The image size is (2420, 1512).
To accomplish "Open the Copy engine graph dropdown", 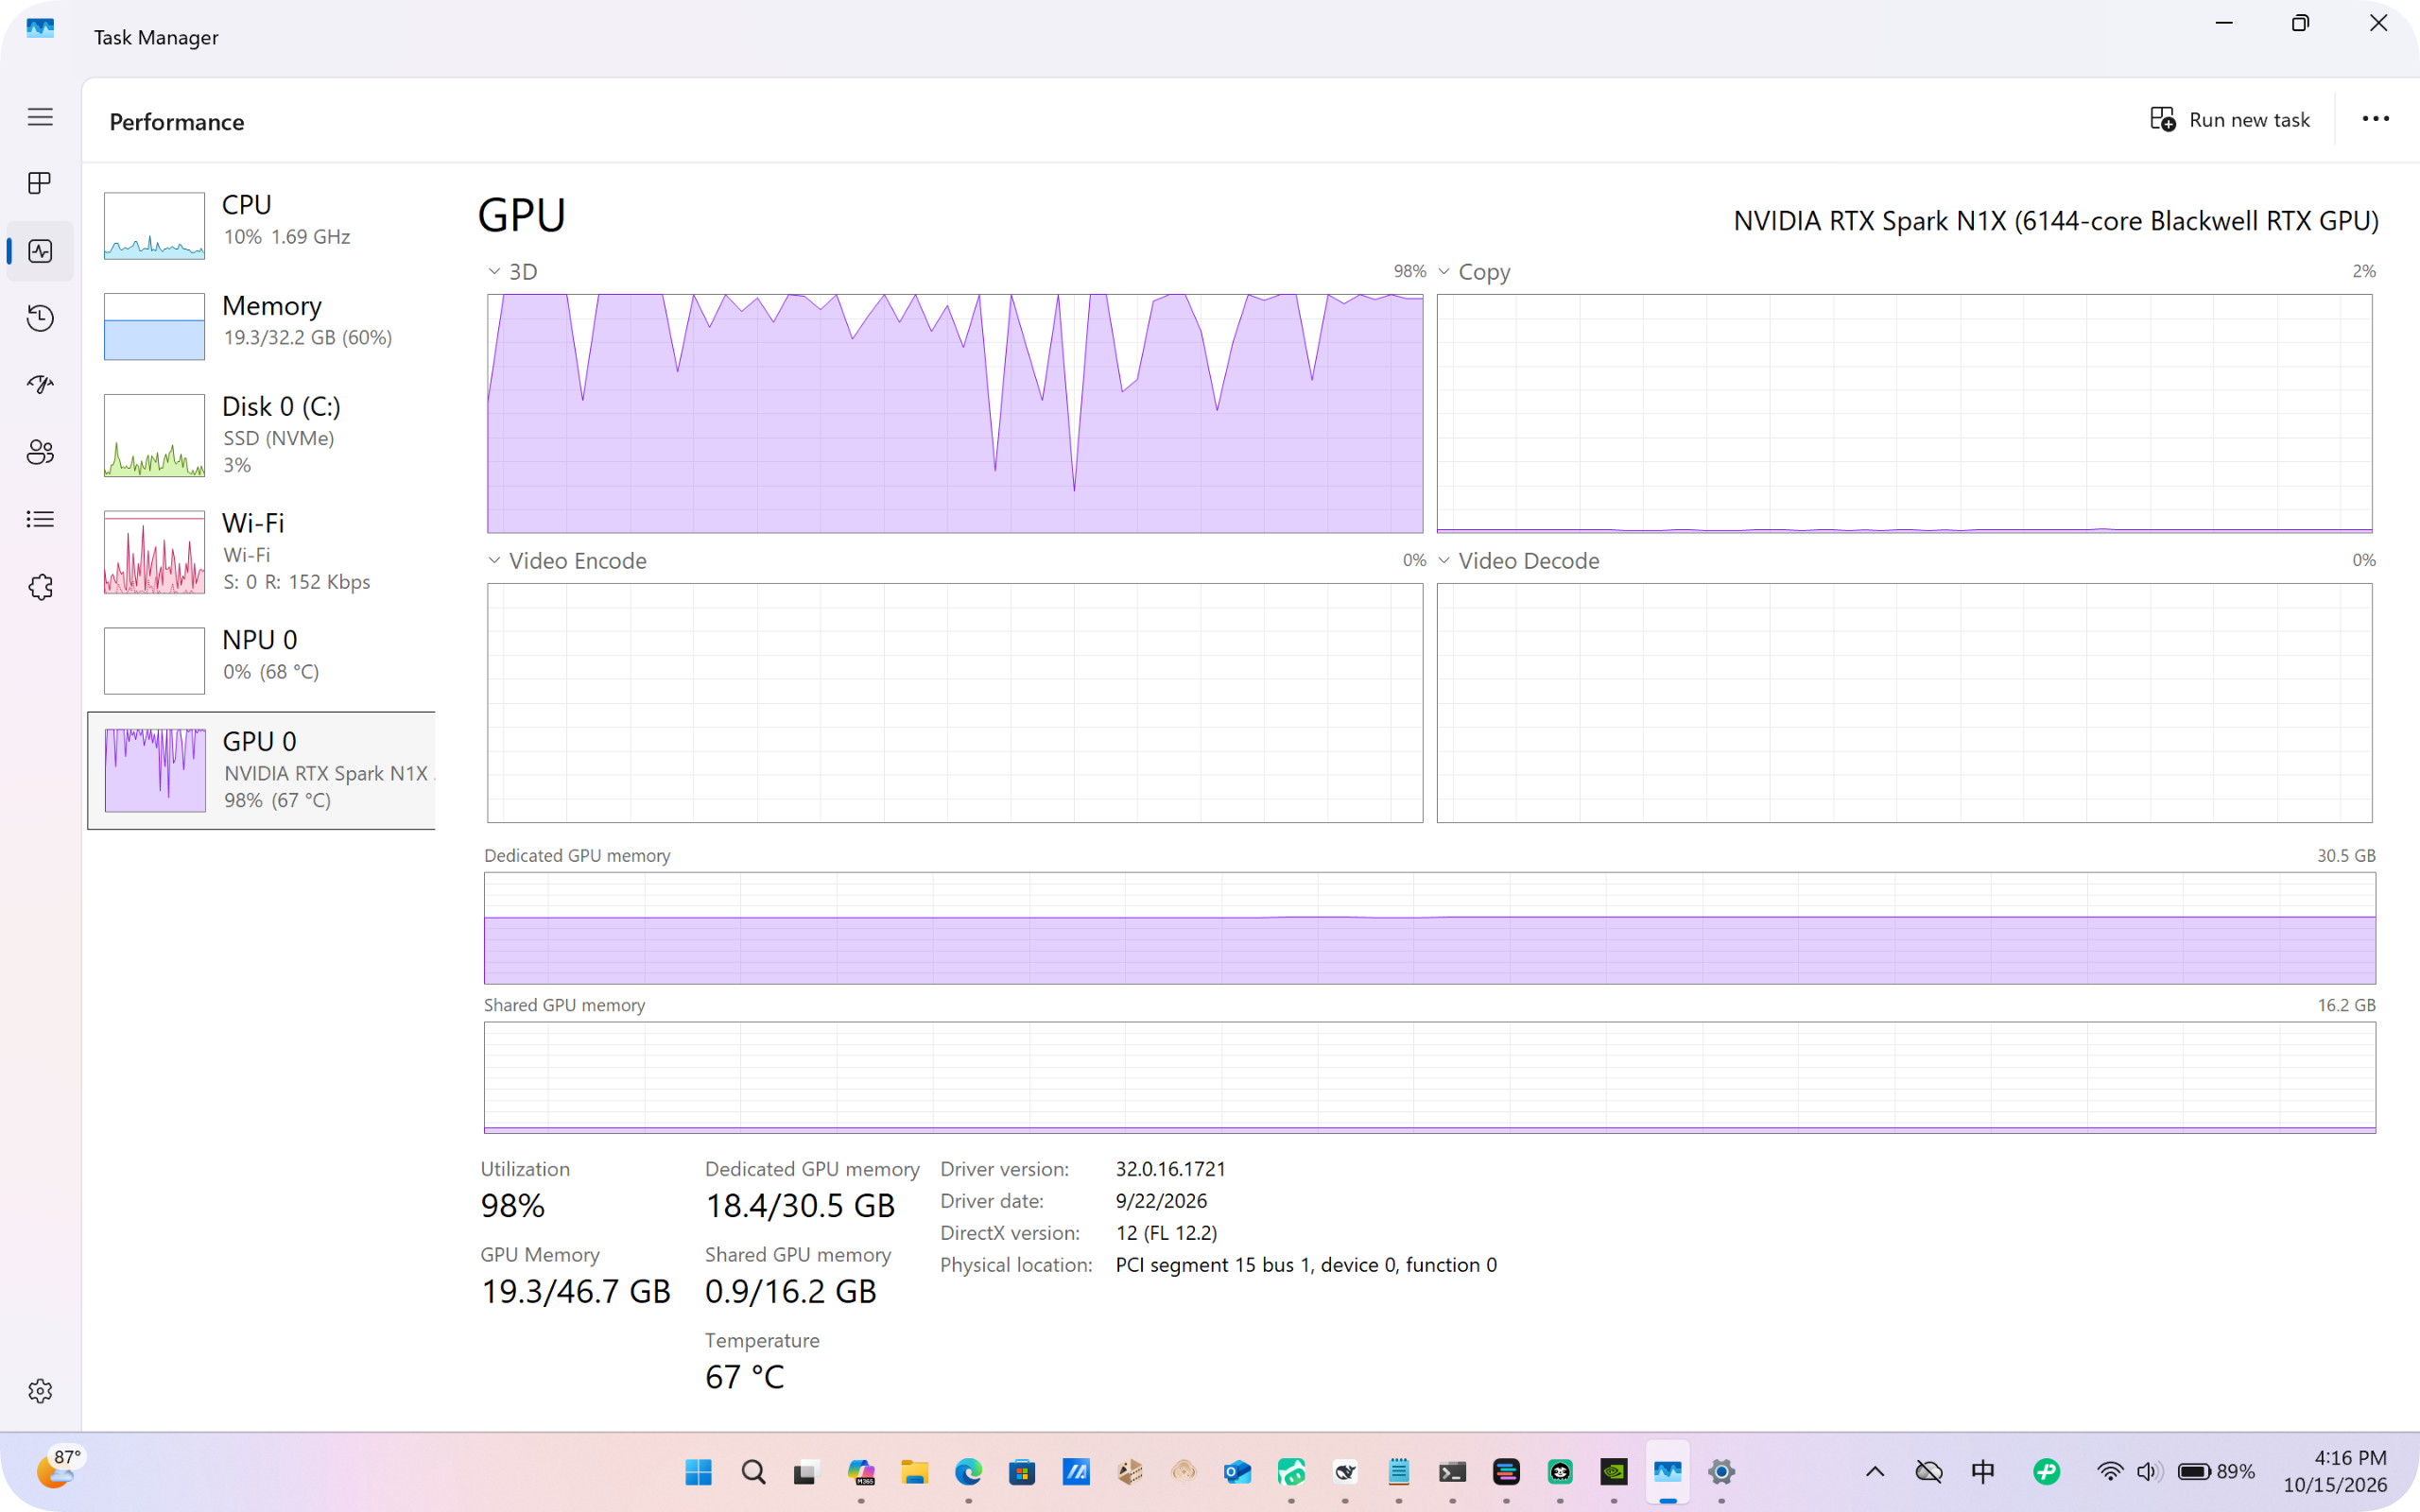I will pyautogui.click(x=1444, y=272).
